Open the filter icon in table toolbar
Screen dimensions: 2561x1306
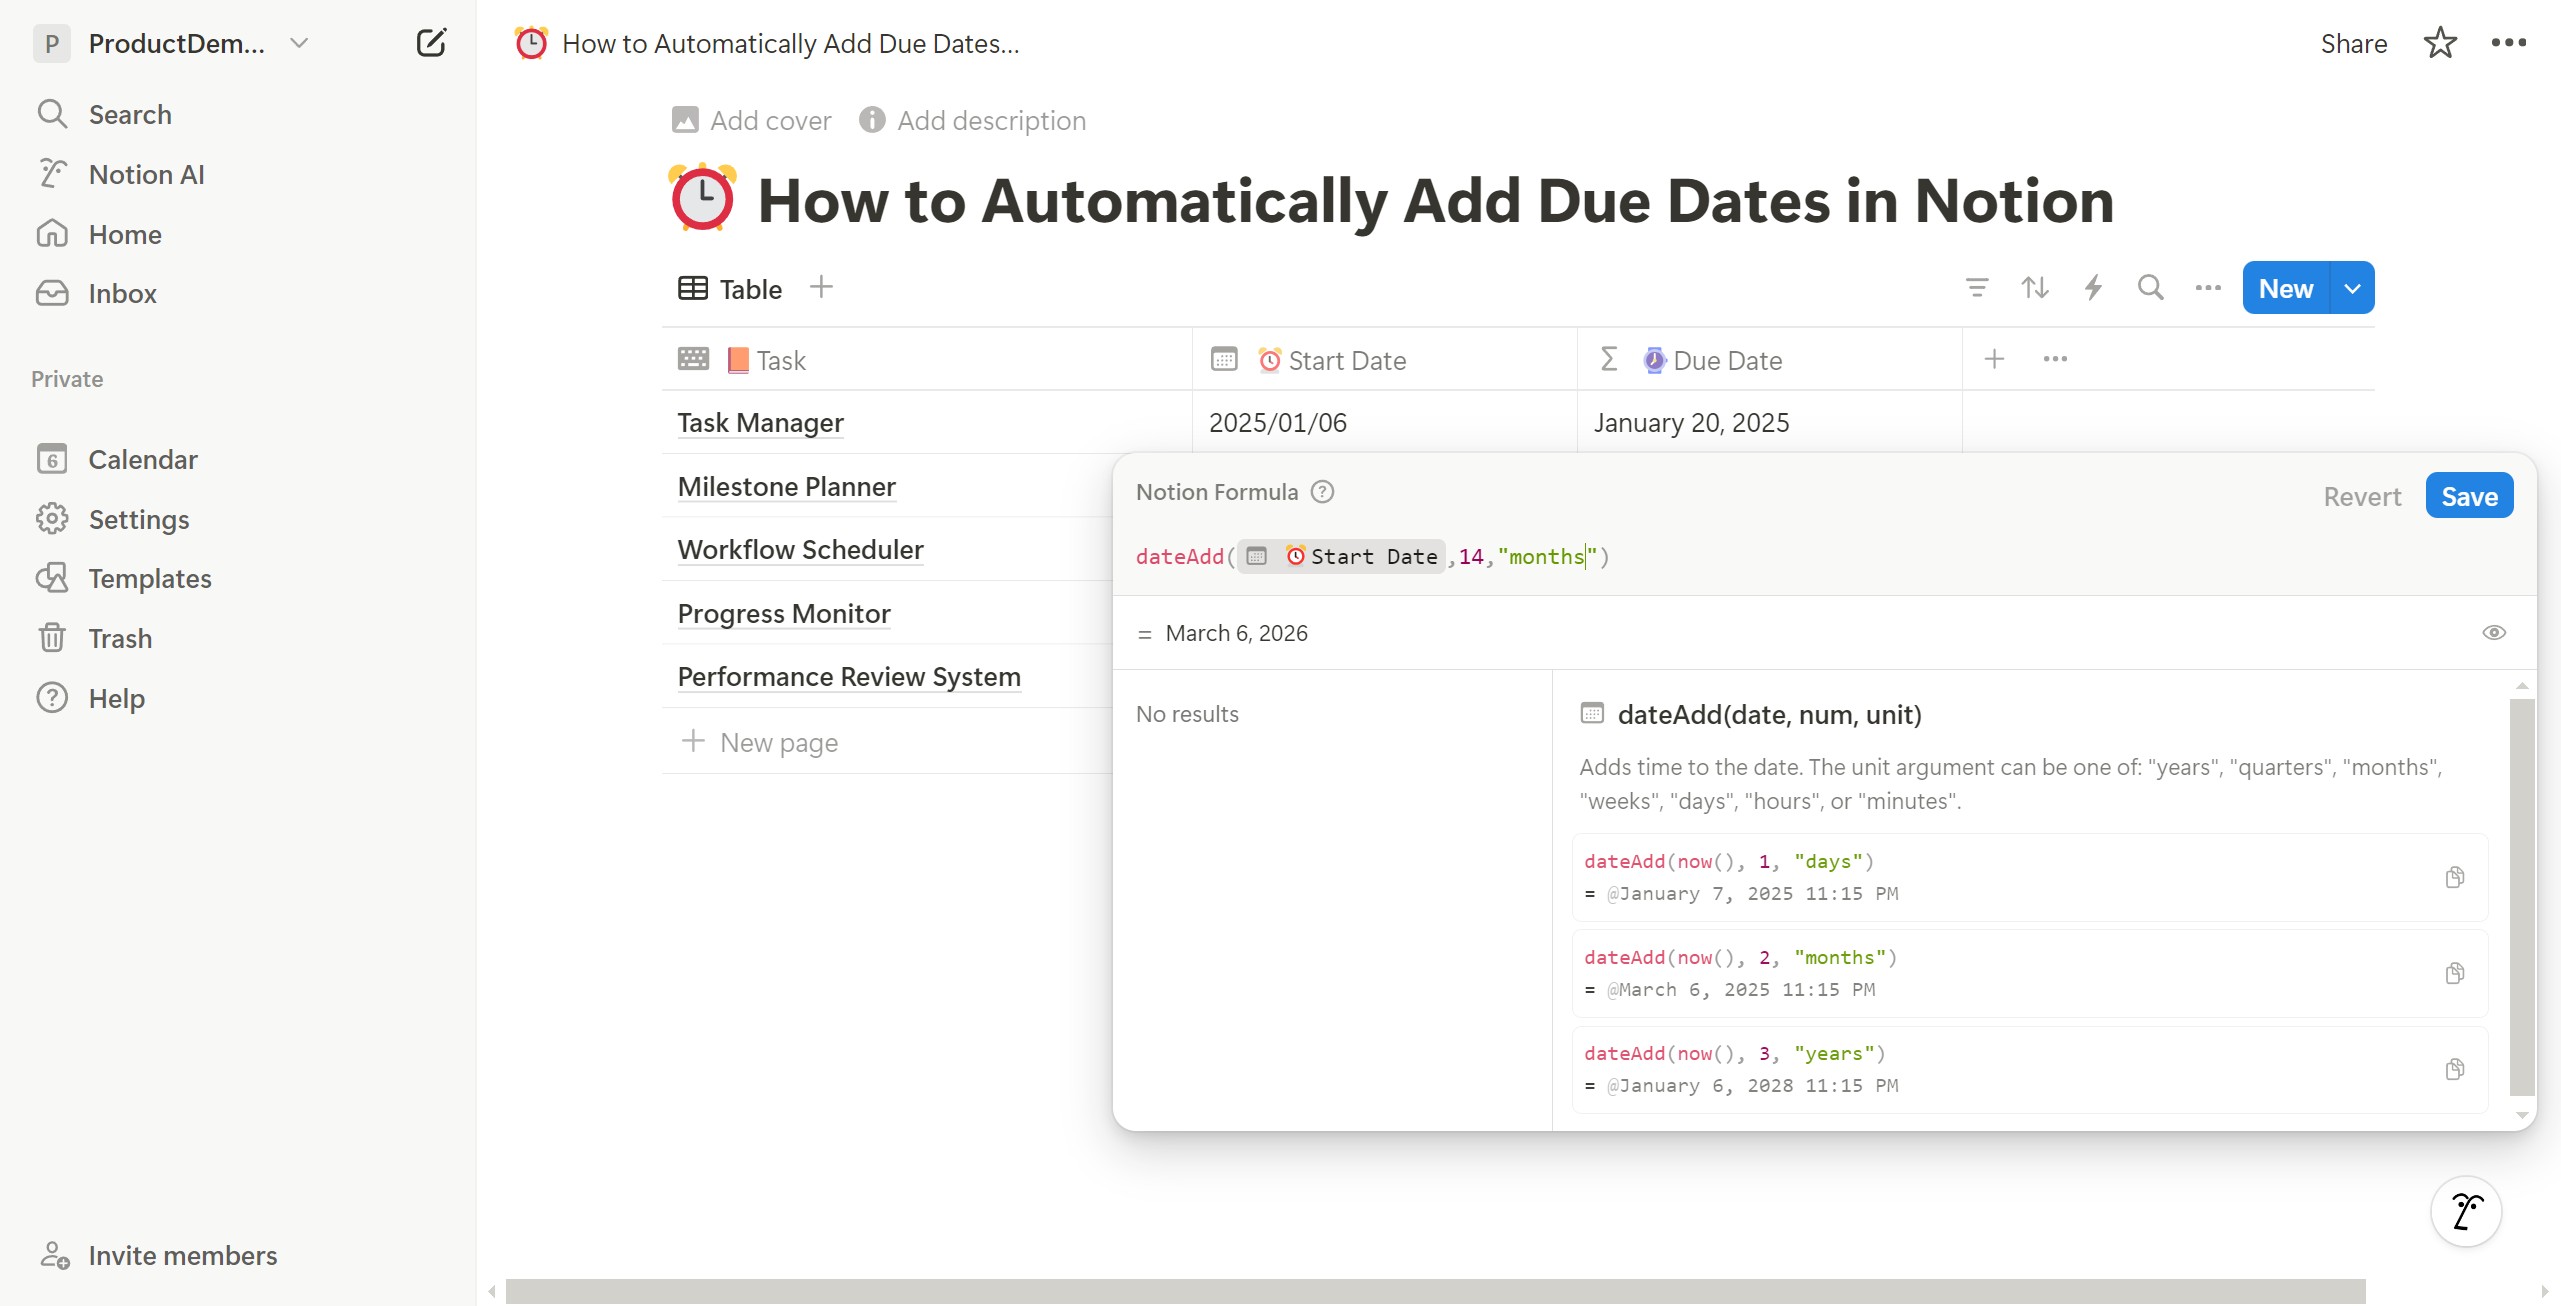click(1976, 288)
